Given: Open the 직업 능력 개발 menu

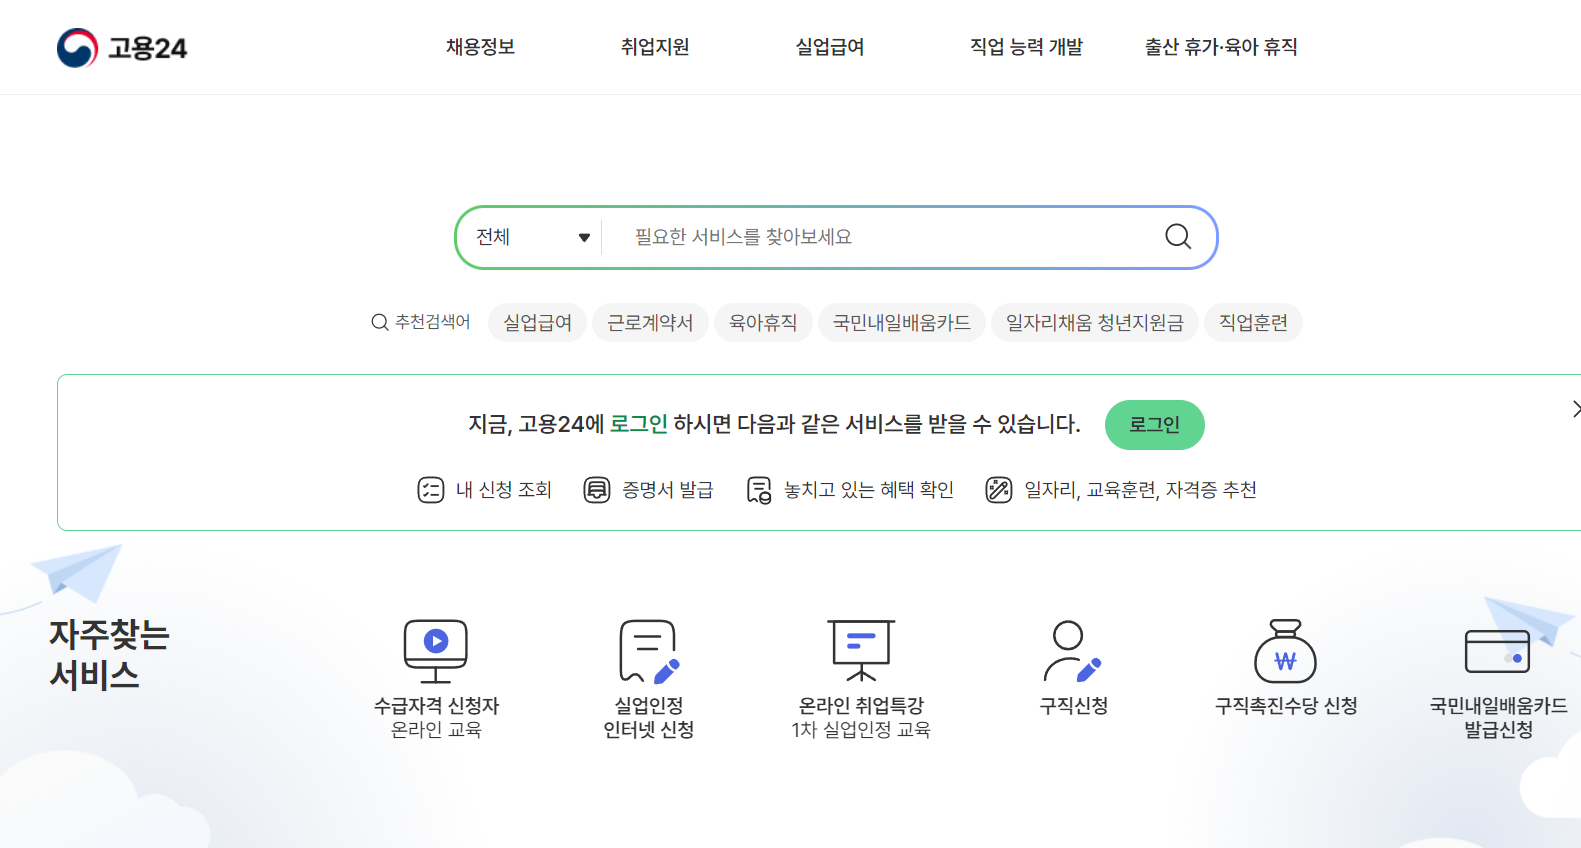Looking at the screenshot, I should click(x=1026, y=47).
